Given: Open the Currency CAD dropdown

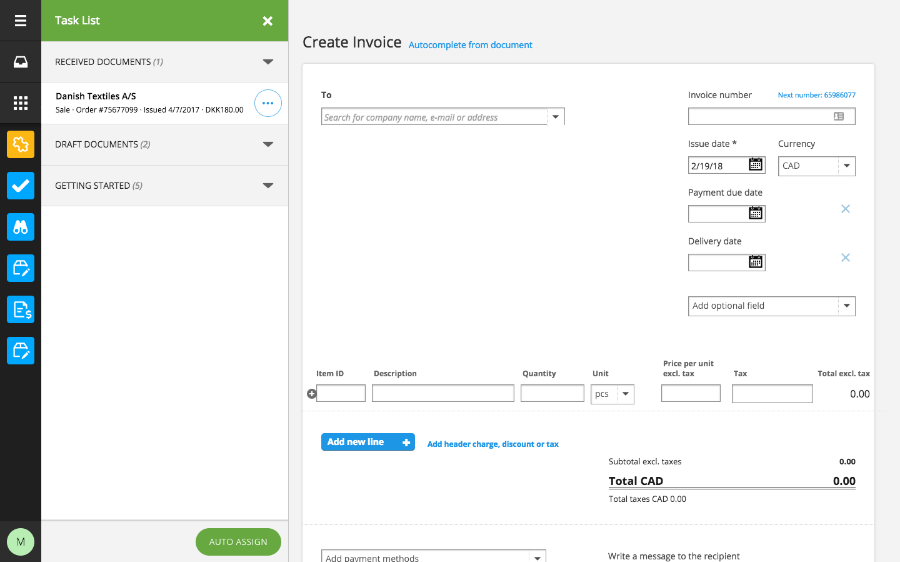Looking at the screenshot, I should pos(817,166).
